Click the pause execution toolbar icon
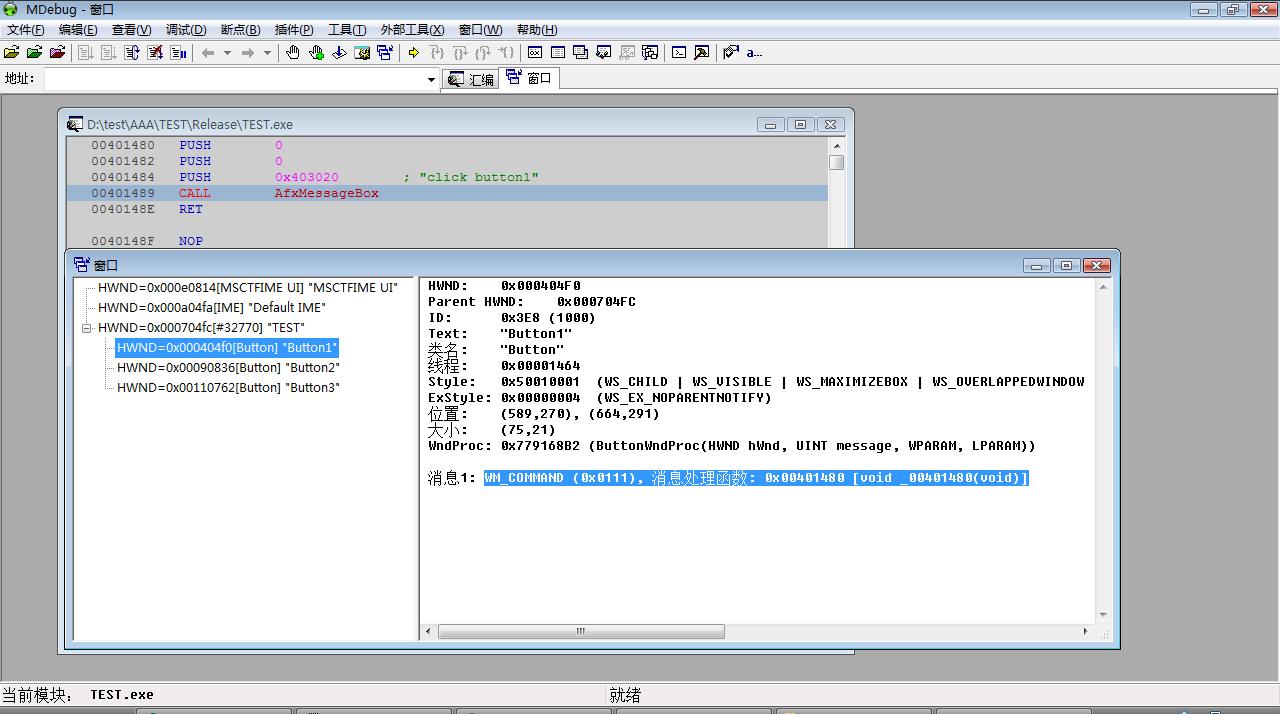This screenshot has height=714, width=1280. pos(178,53)
